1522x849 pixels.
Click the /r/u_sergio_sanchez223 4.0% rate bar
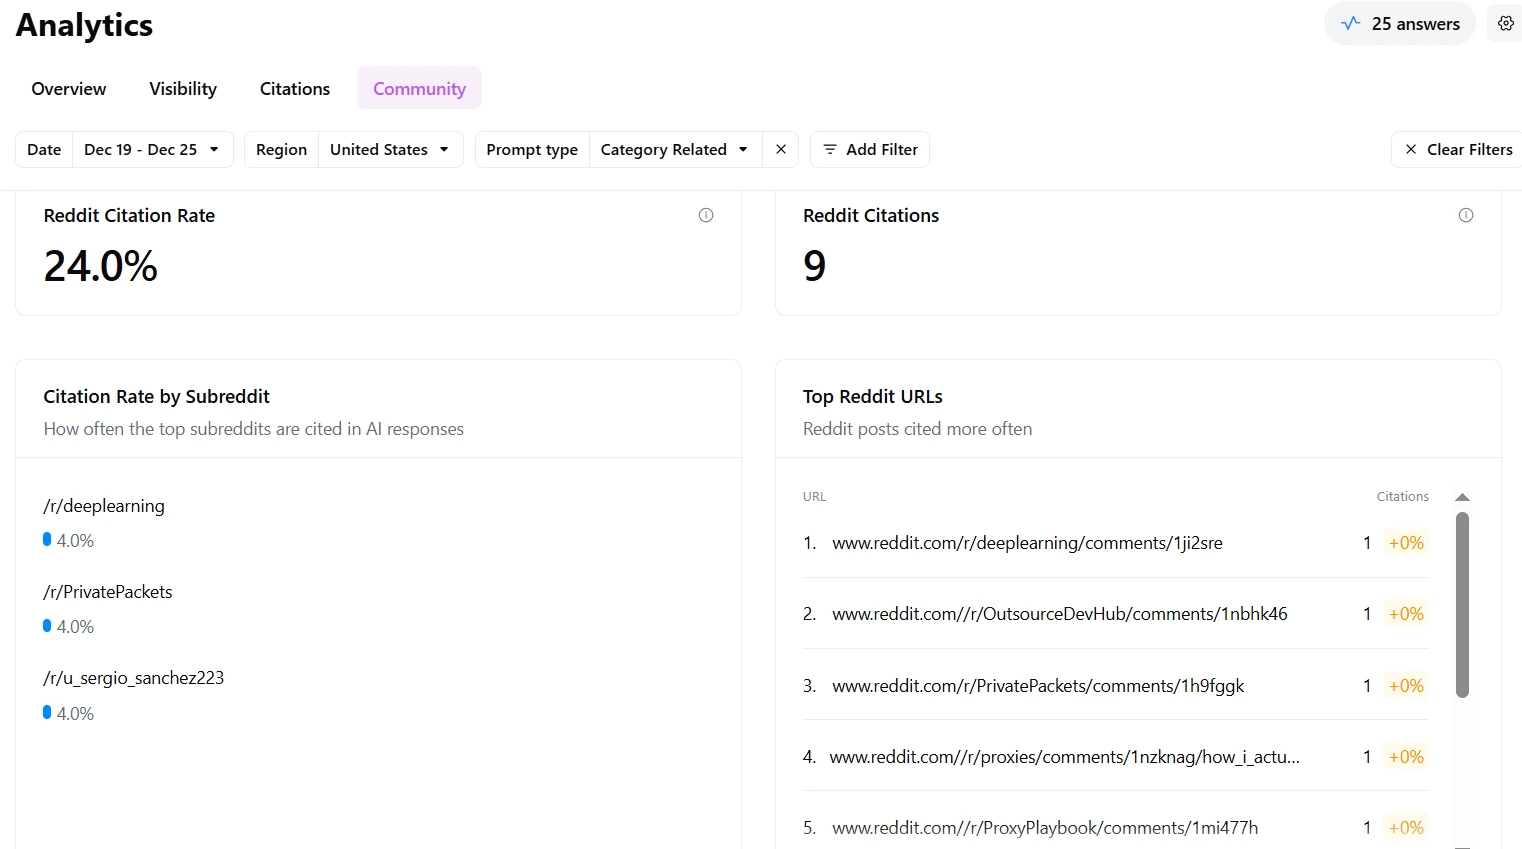(47, 712)
